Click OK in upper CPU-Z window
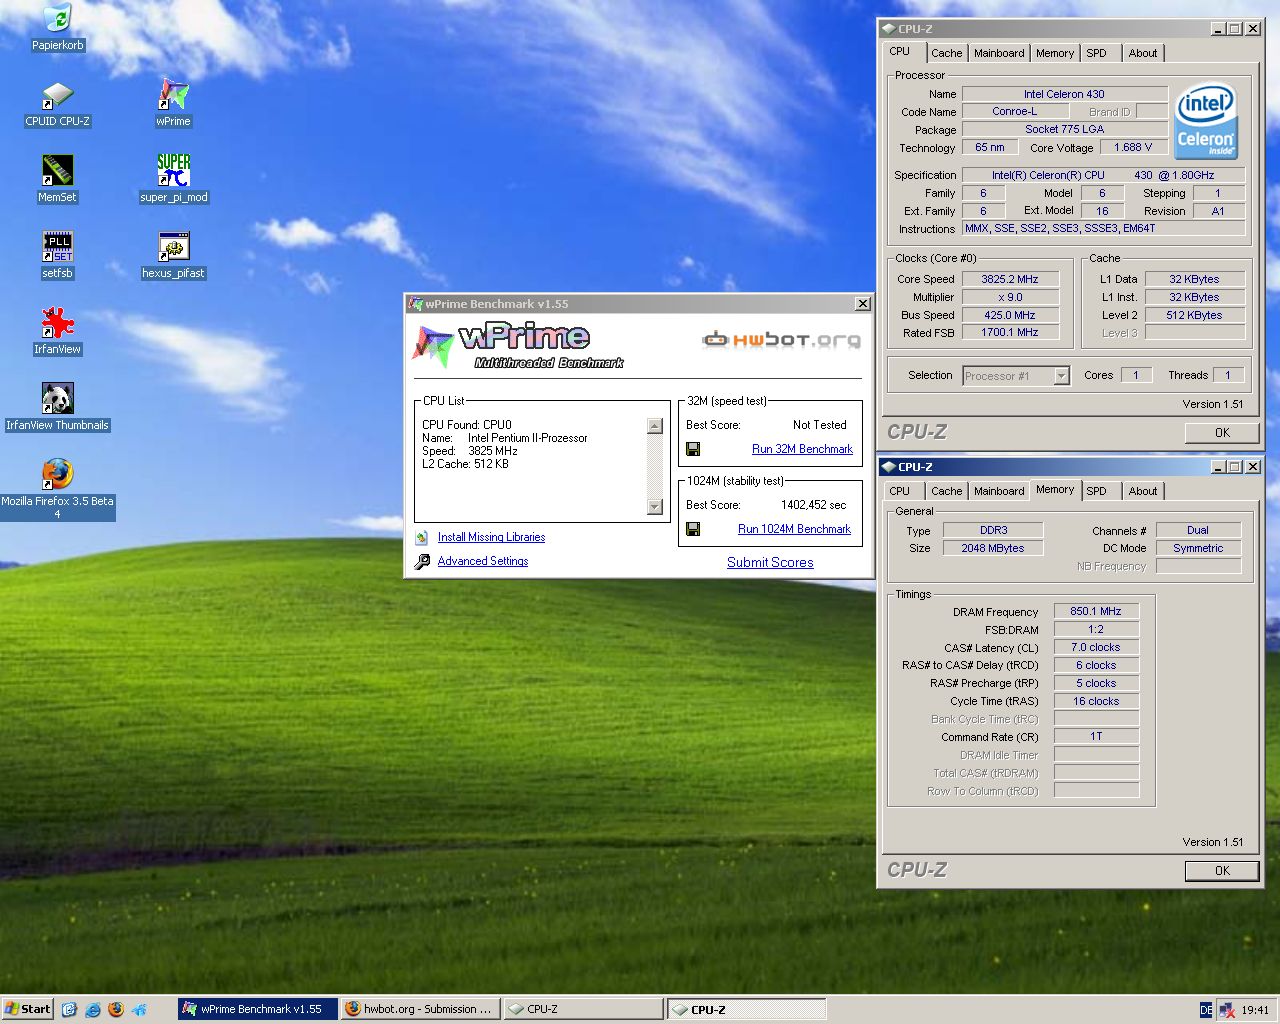Screen dimensions: 1280x1024 coord(1222,433)
